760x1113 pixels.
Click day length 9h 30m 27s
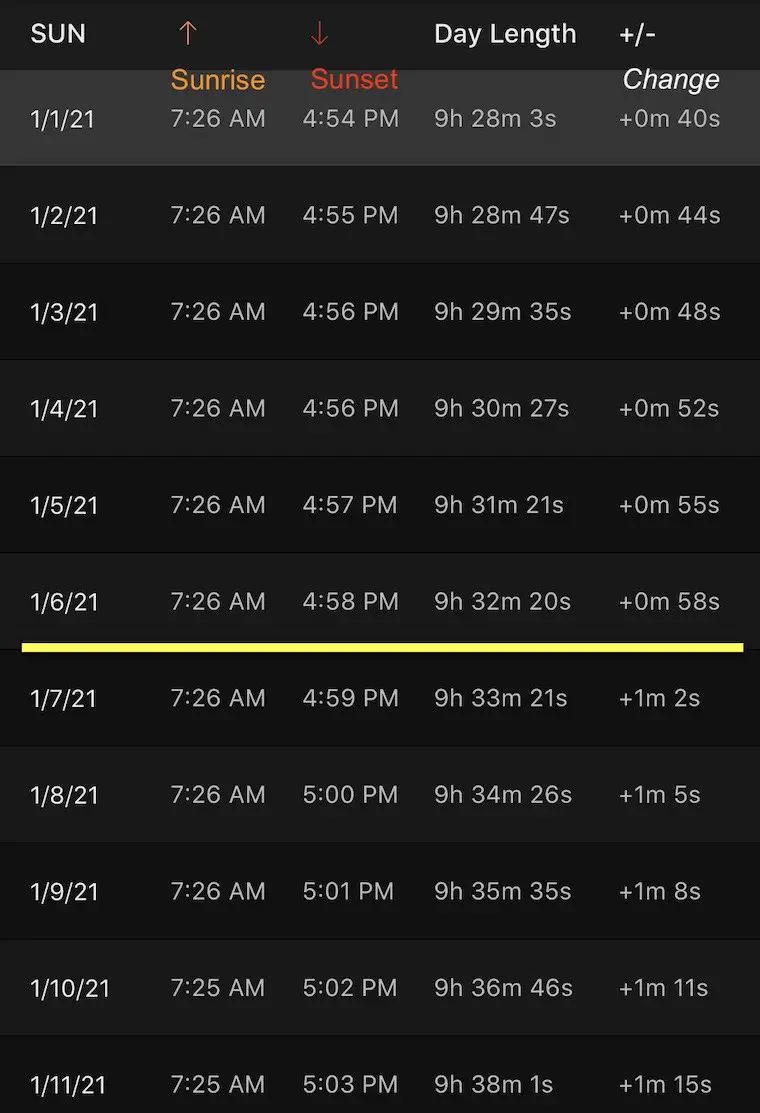click(x=502, y=408)
